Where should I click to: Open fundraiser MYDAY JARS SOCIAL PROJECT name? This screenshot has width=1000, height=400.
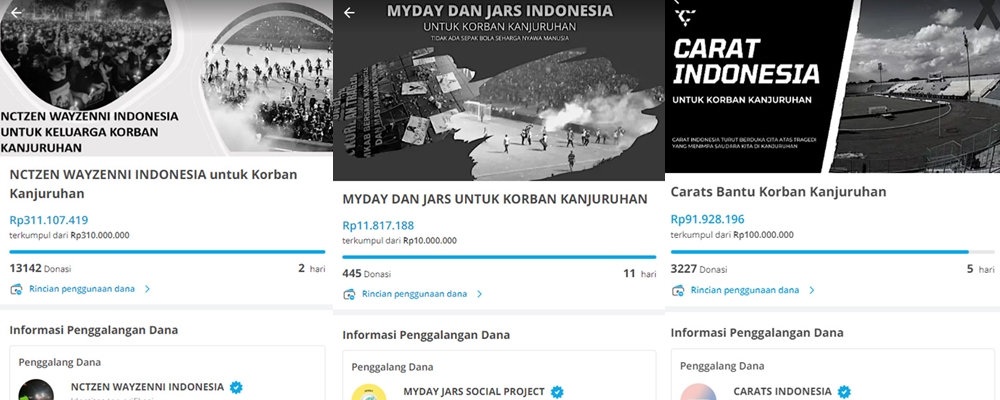(x=474, y=392)
